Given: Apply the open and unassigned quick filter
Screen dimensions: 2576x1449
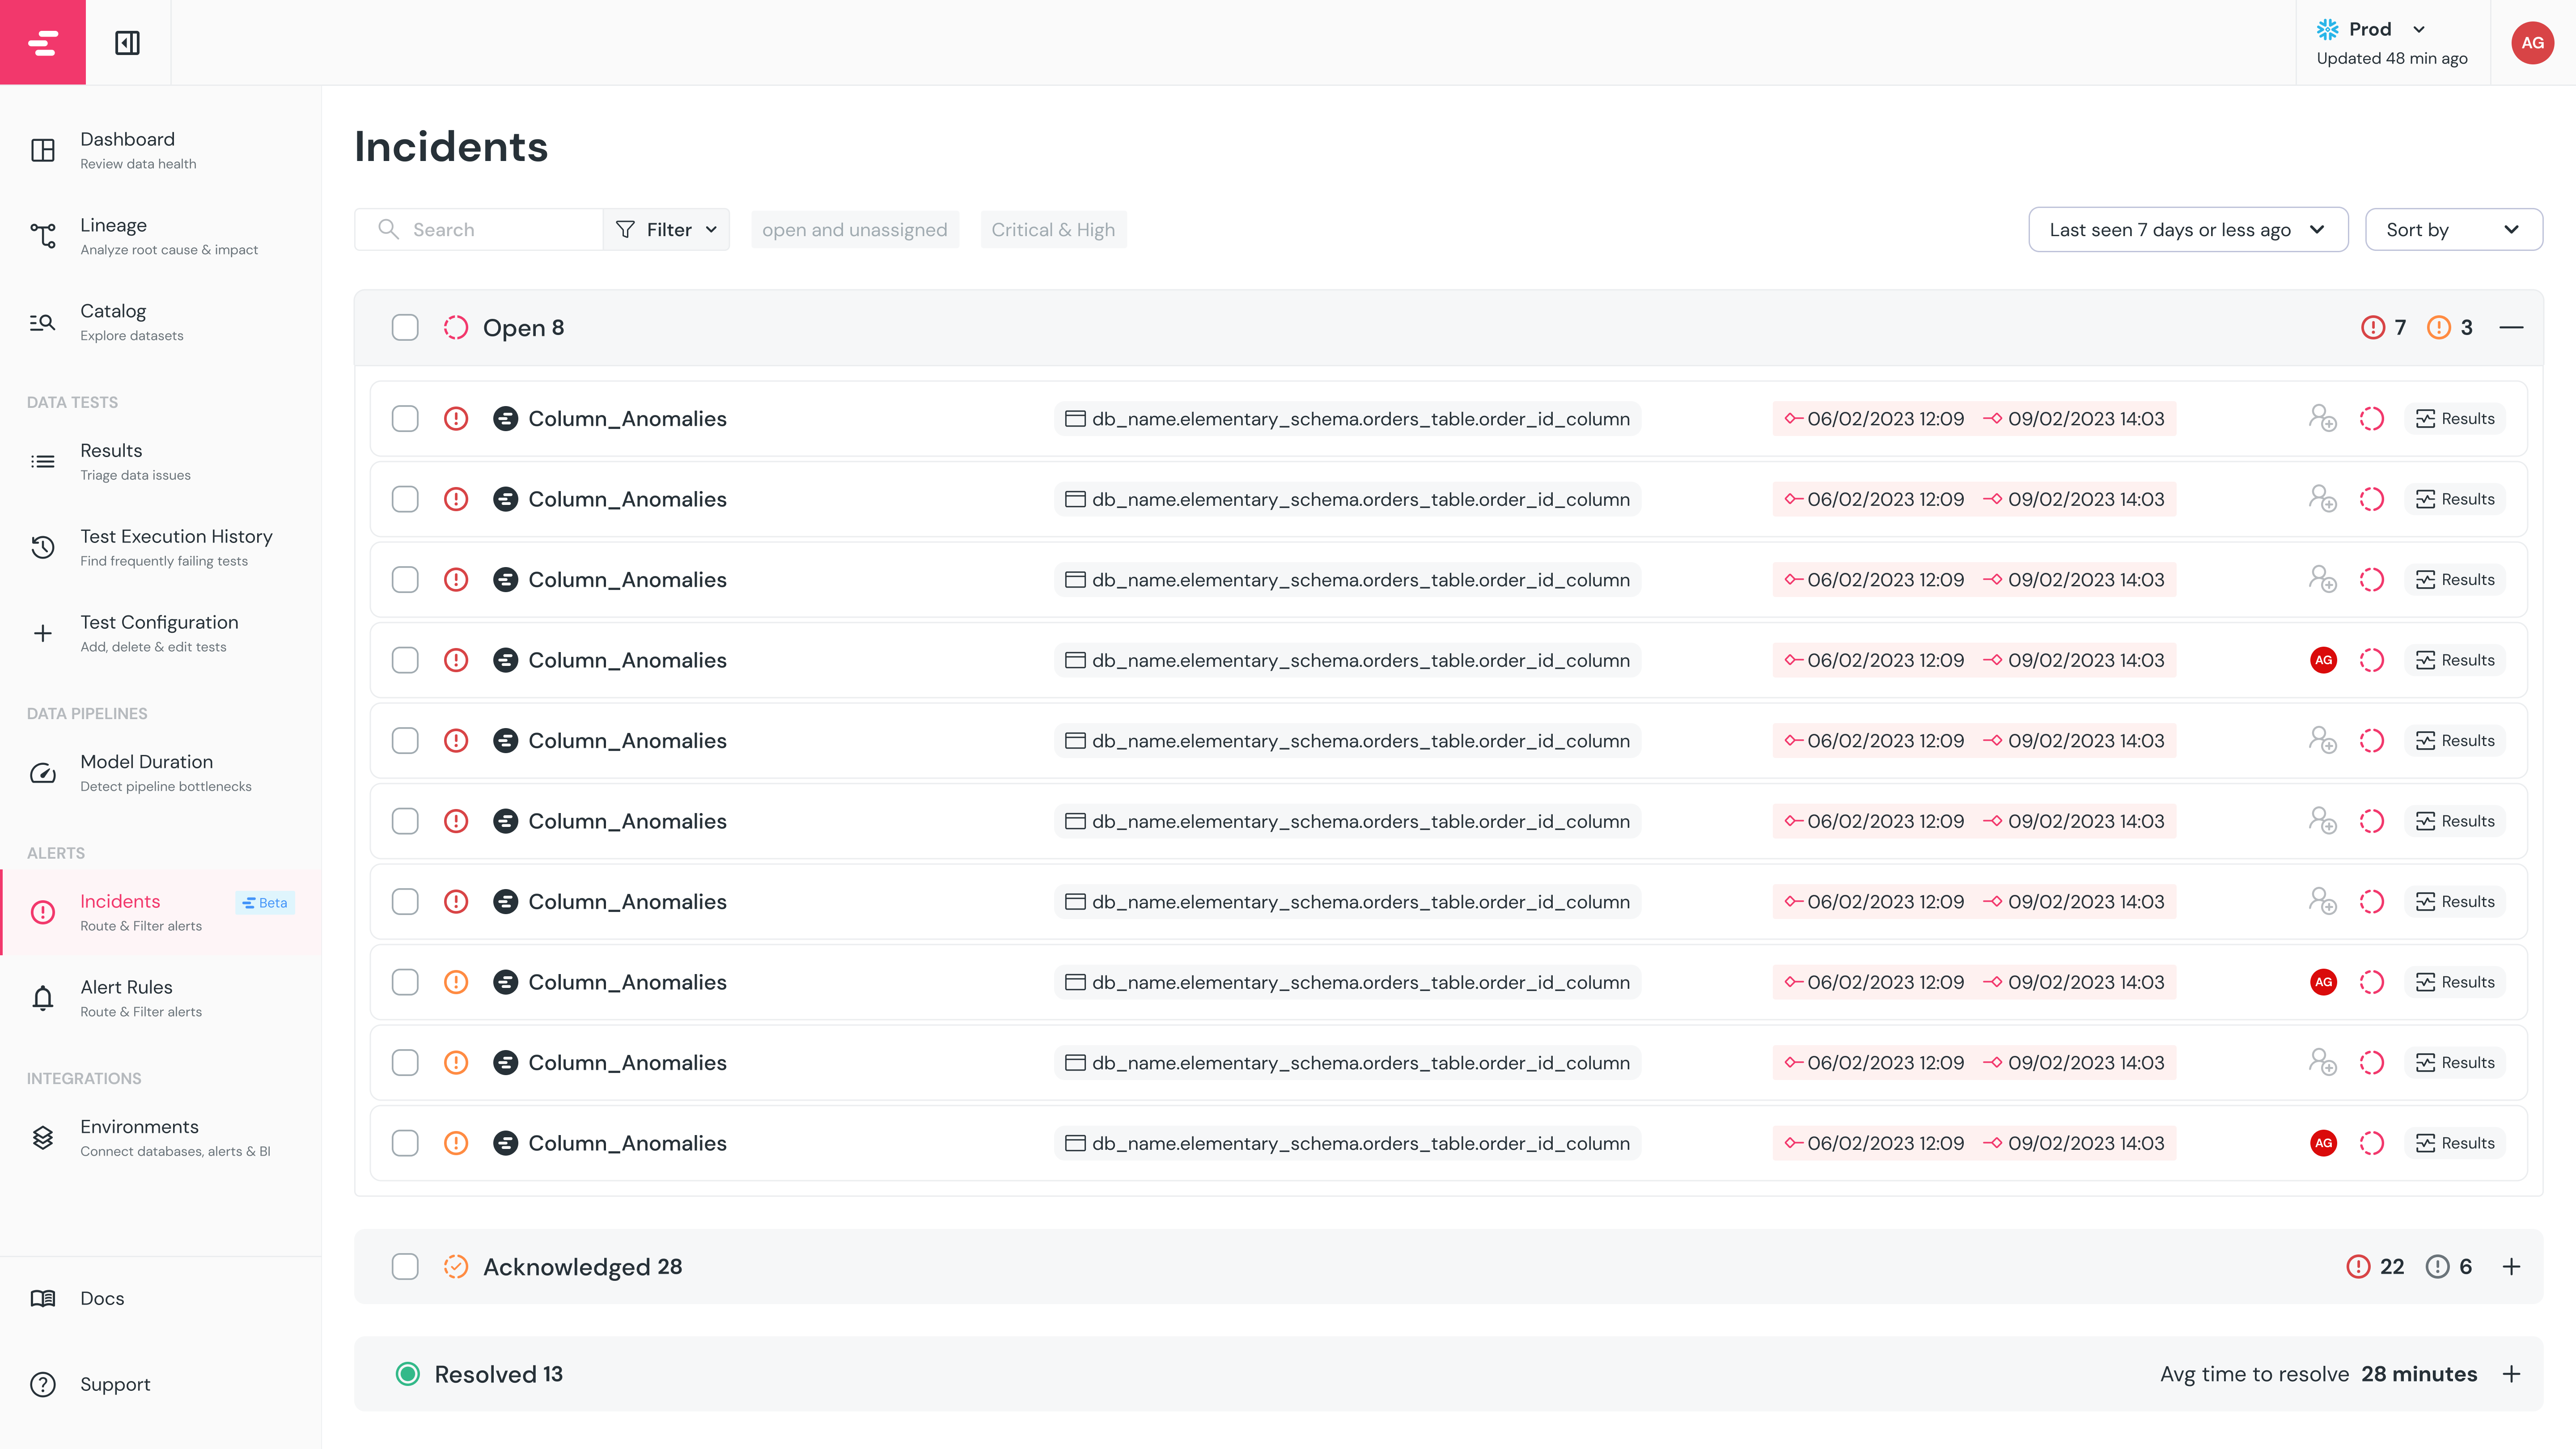Looking at the screenshot, I should pos(855,230).
